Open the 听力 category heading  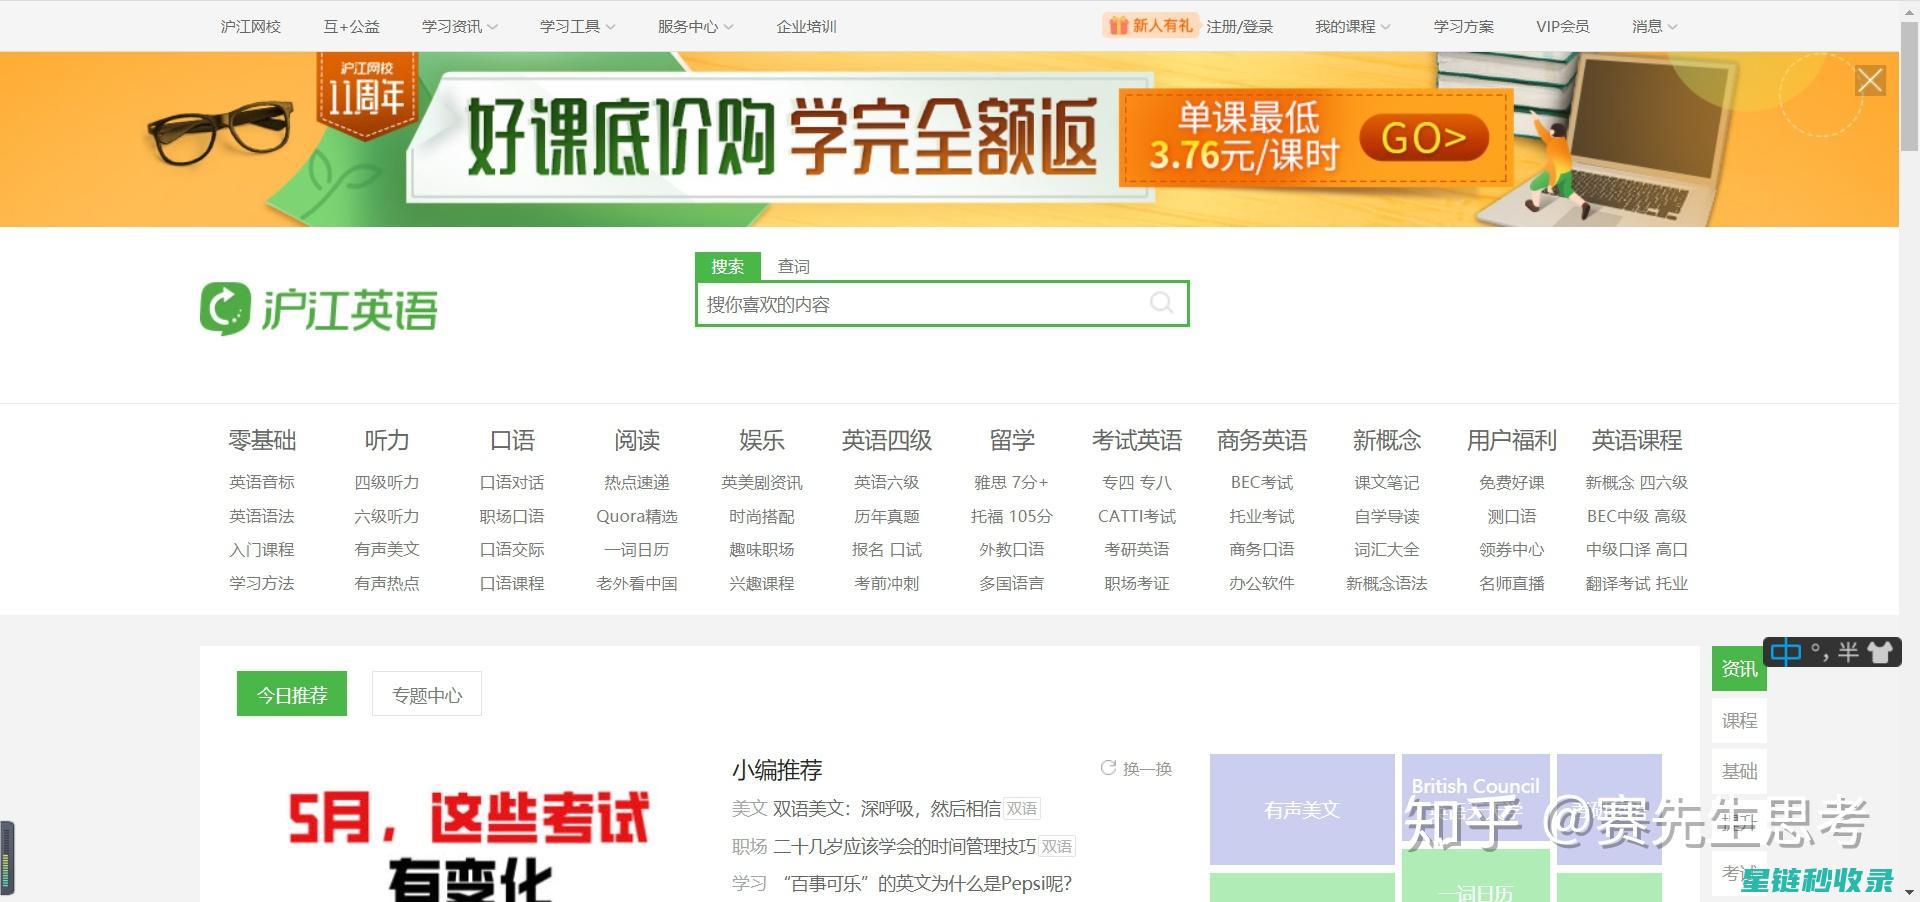387,440
